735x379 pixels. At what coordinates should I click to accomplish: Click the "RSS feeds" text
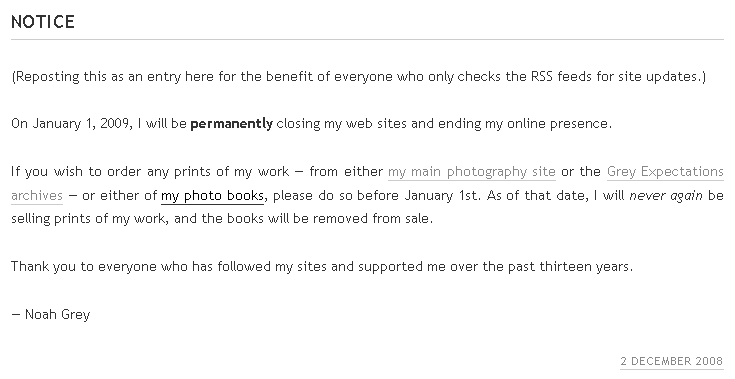click(x=561, y=76)
